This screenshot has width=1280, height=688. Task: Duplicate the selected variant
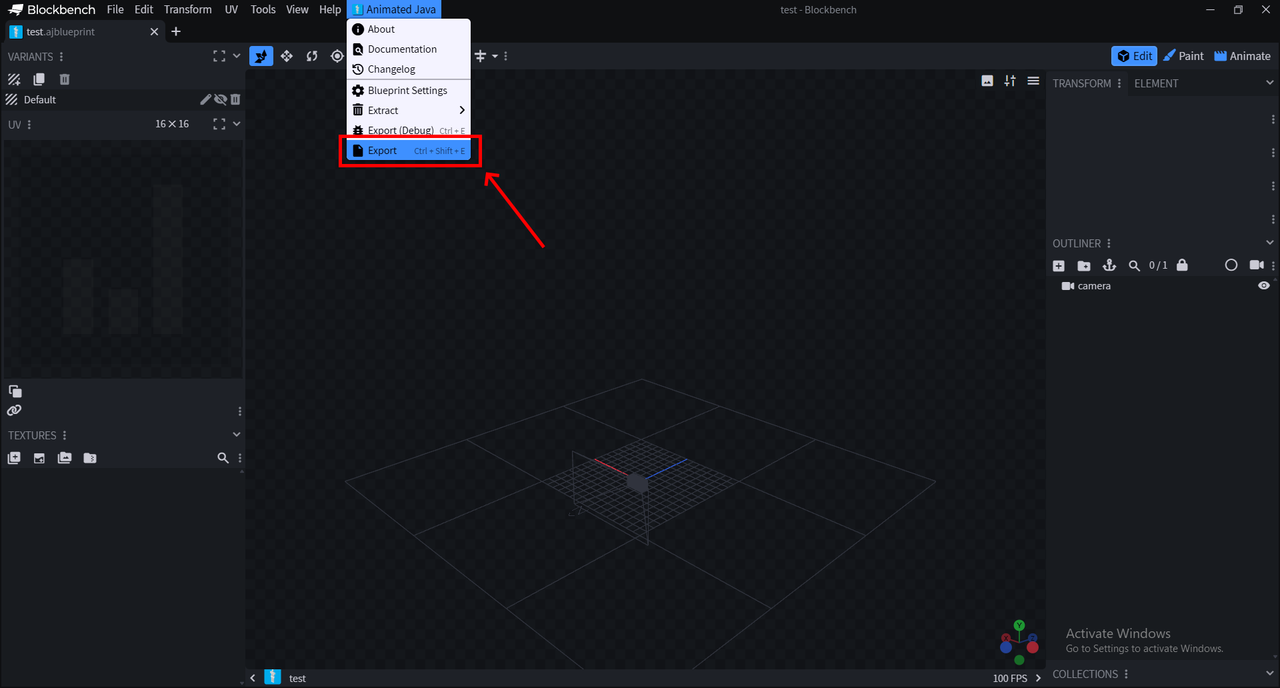(x=39, y=79)
